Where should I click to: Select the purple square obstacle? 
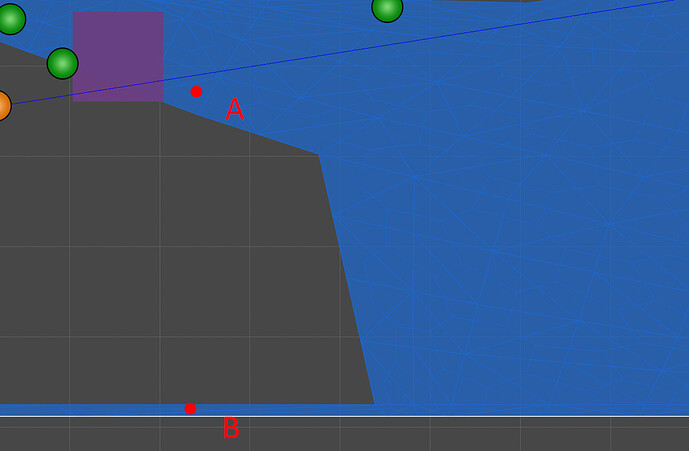pos(118,57)
